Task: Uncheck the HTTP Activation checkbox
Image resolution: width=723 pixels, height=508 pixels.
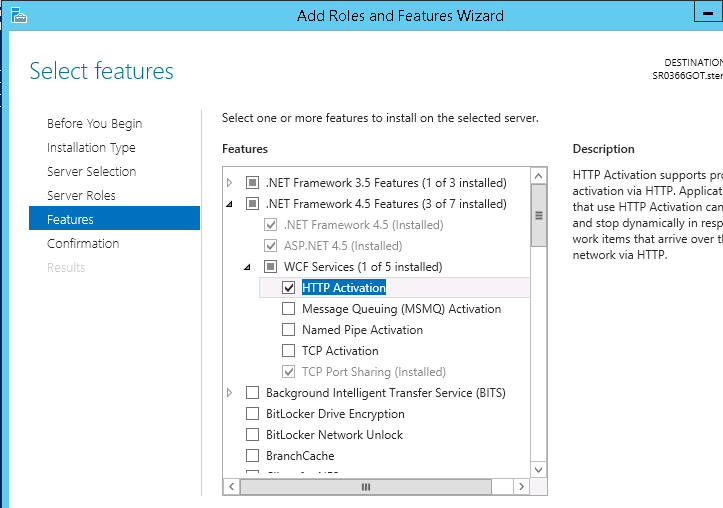Action: (289, 288)
